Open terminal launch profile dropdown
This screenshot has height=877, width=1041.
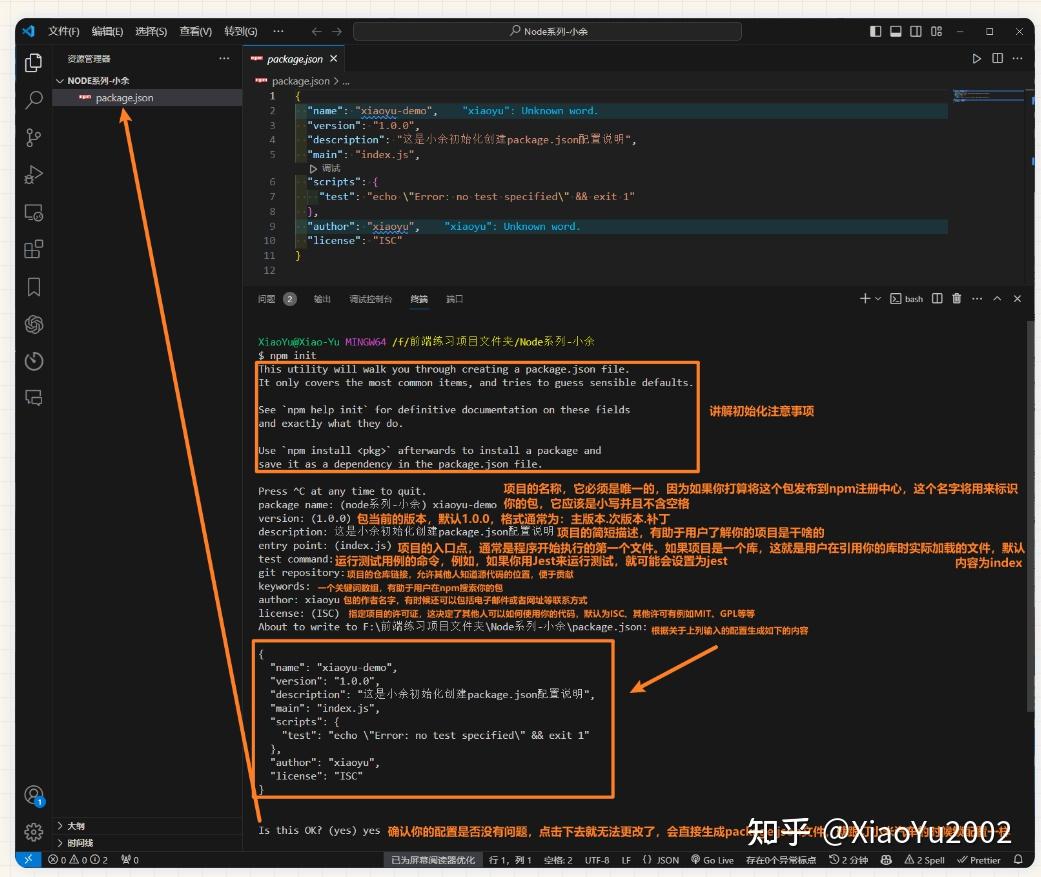(x=878, y=299)
